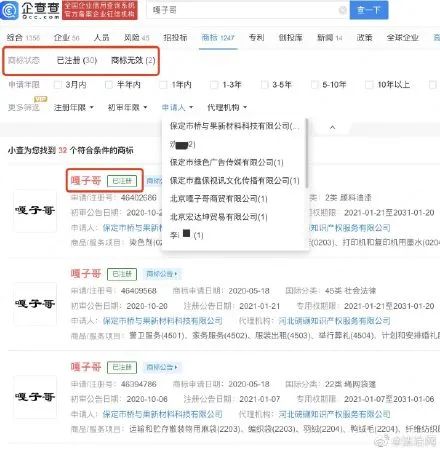Filter by 商标无效 trademark status

[133, 60]
